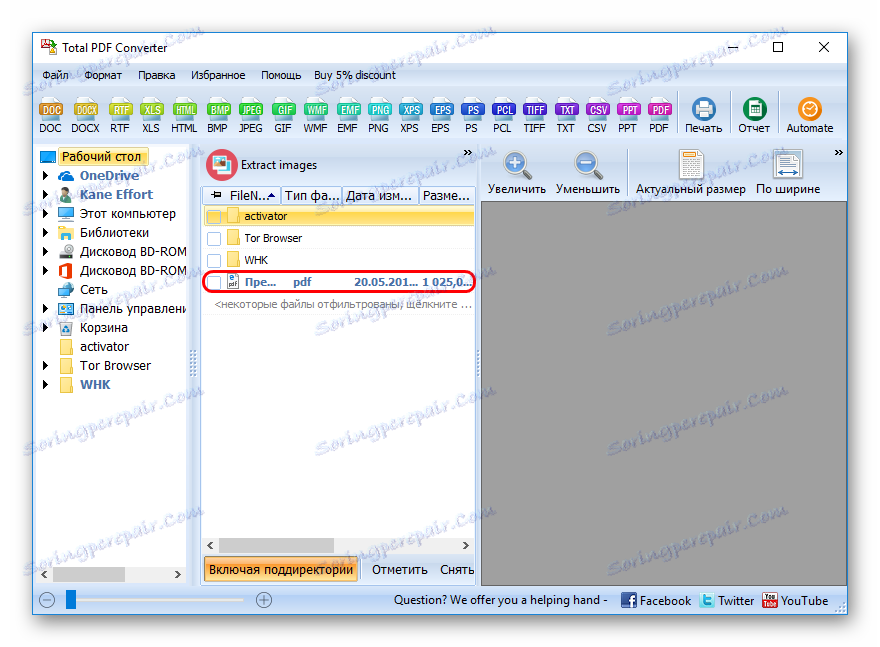Open the Помощь menu
The image size is (880, 647).
[x=281, y=75]
